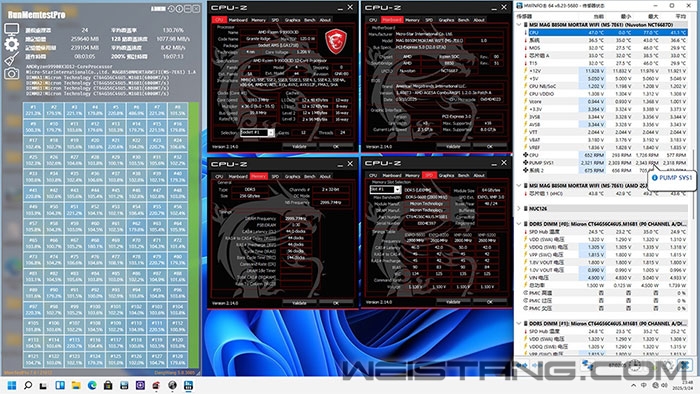Open About tab in the Mainboard CPU-Z window
The width and height of the screenshot is (700, 394).
pyautogui.click(x=479, y=20)
